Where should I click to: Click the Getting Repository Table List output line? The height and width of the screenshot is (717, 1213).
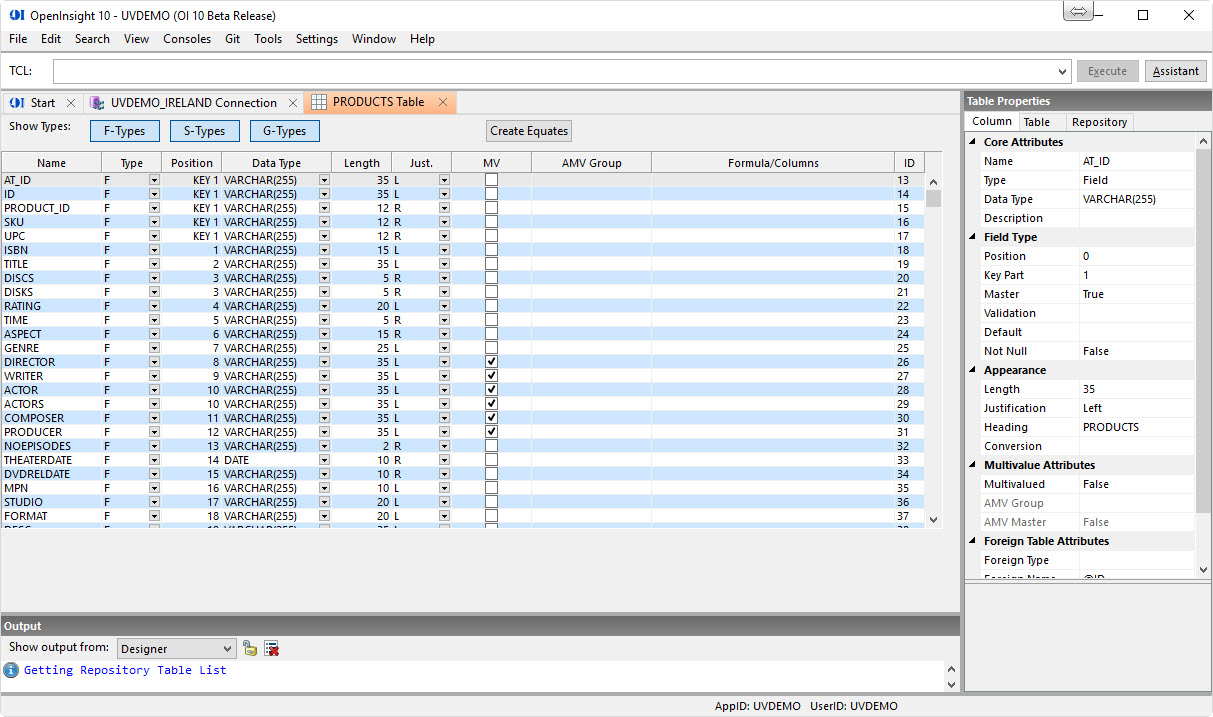pyautogui.click(x=125, y=670)
